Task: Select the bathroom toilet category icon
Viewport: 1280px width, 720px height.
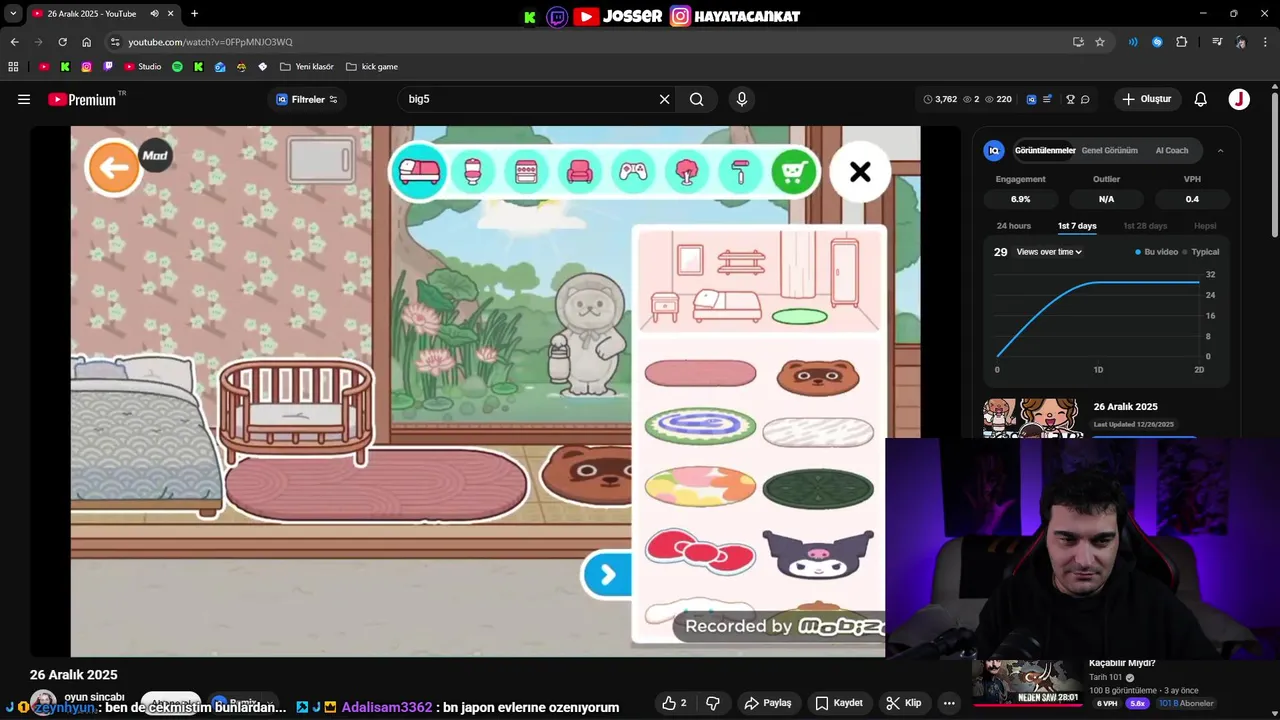Action: tap(473, 172)
